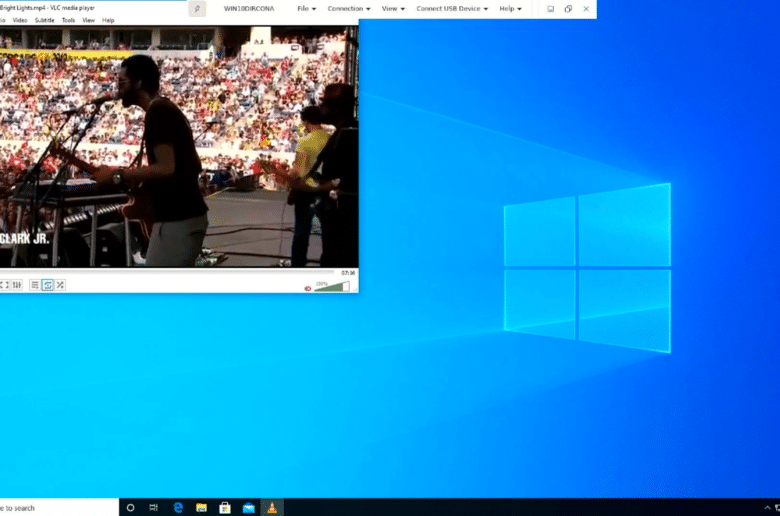780x516 pixels.
Task: Open Mail app from taskbar
Action: (x=249, y=508)
